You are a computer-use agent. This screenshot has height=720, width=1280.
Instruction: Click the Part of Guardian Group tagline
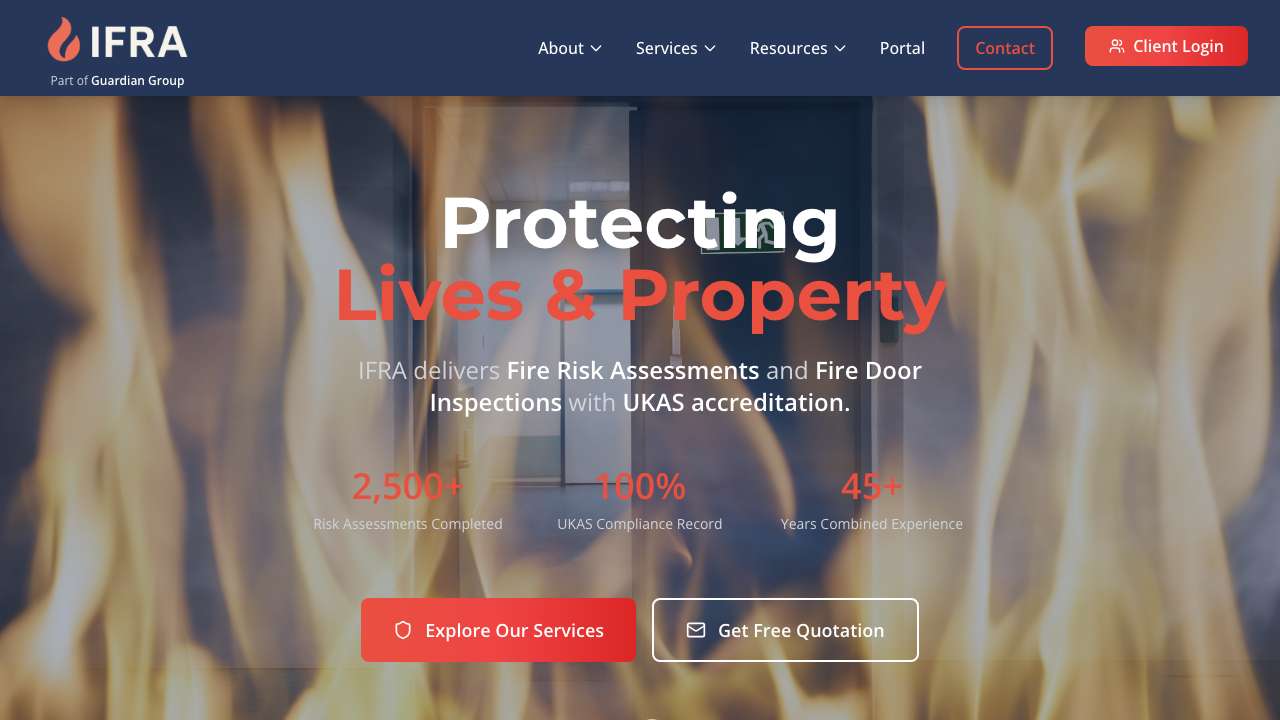click(x=117, y=80)
